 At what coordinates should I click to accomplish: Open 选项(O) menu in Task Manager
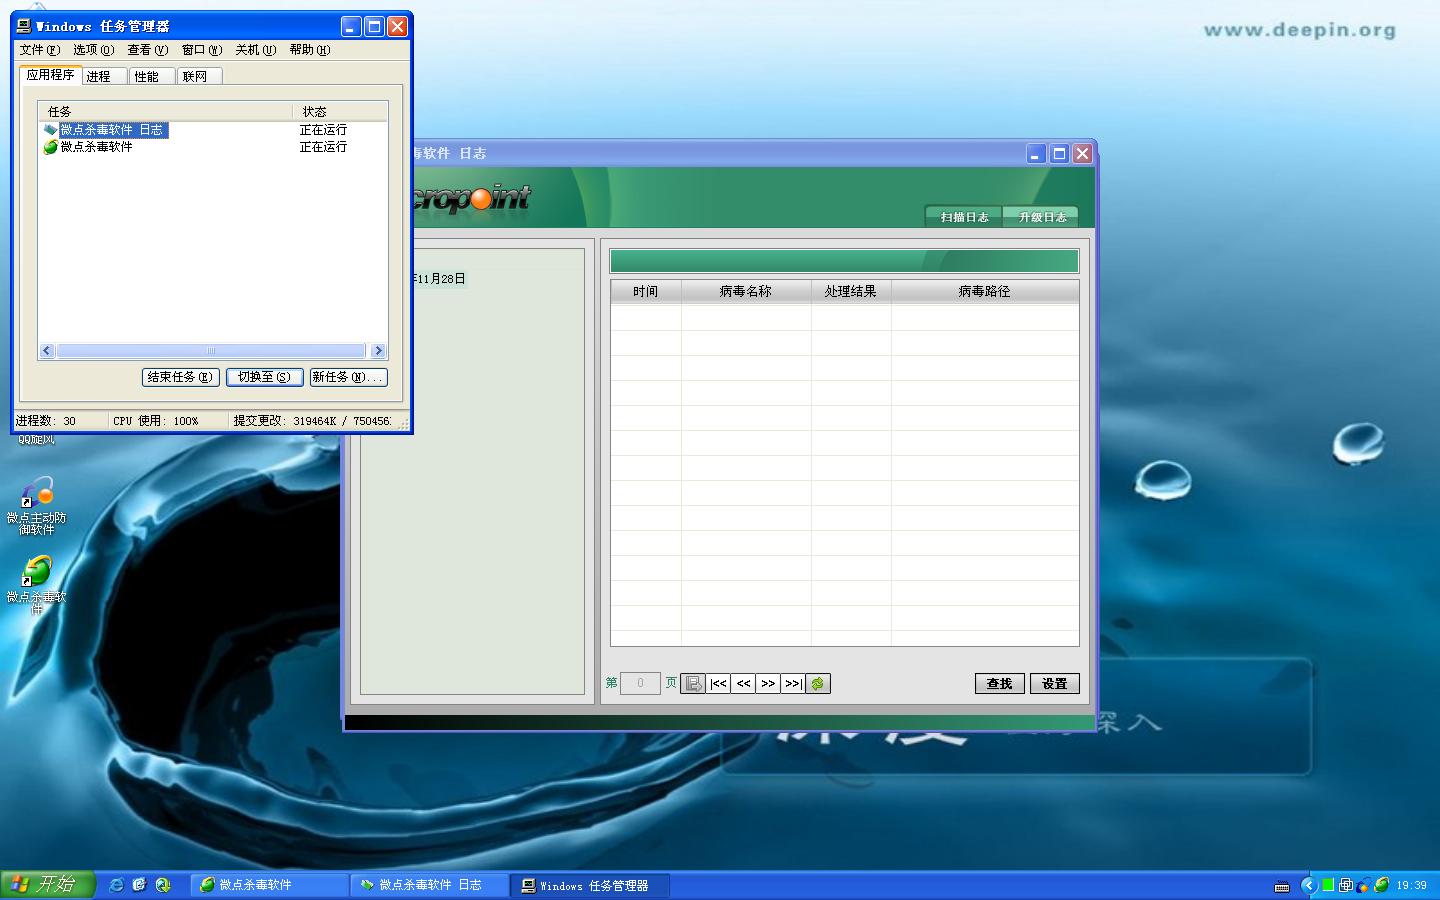click(94, 50)
